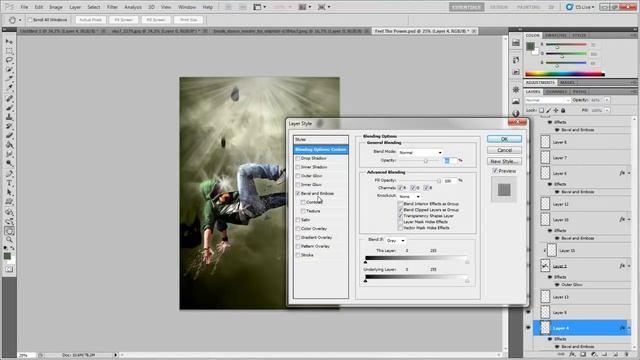Click the Lock position icon
640x360 pixels.
[x=556, y=111]
